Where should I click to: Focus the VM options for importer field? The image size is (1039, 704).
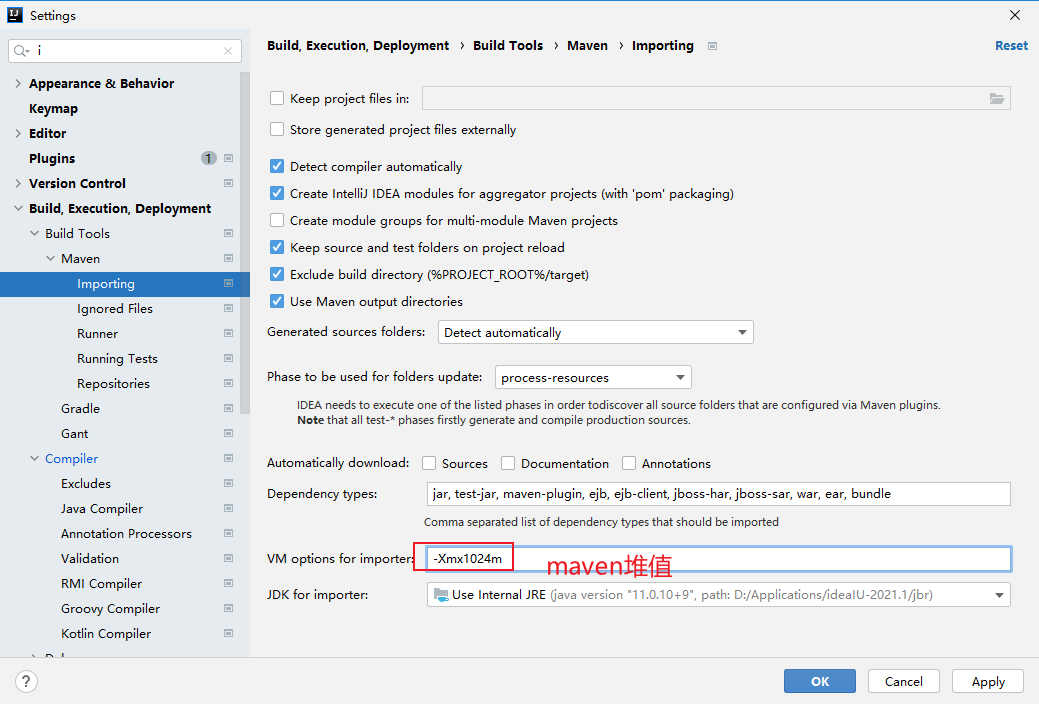(x=718, y=558)
